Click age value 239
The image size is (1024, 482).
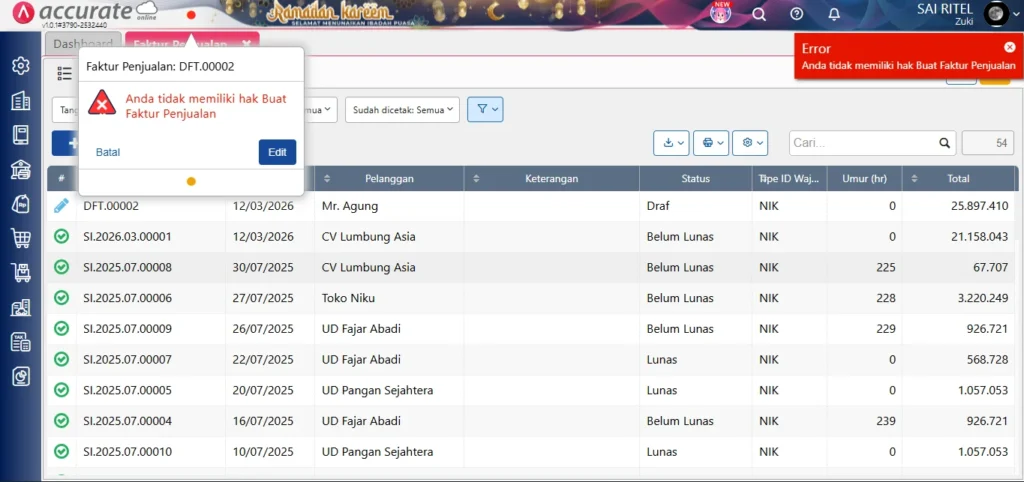(x=886, y=421)
